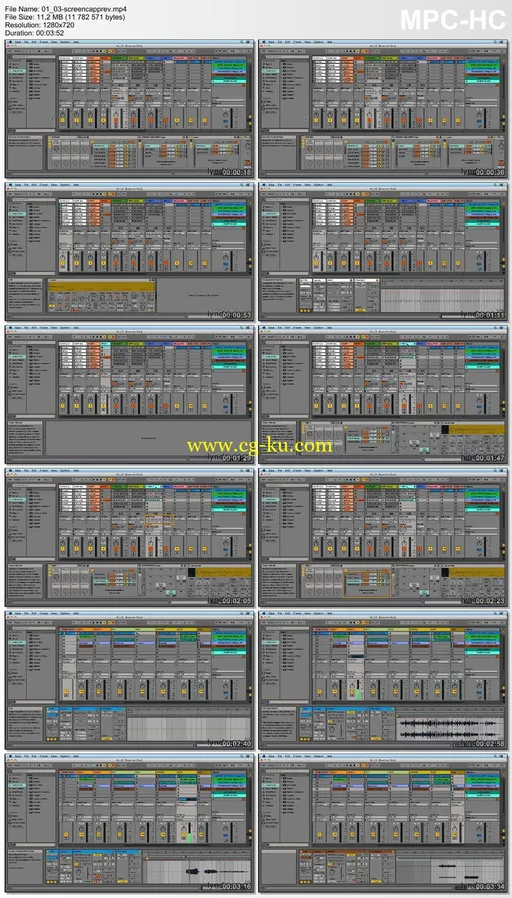Pick the preview frame at 00:02:05
The width and height of the screenshot is (512, 898).
pyautogui.click(x=130, y=537)
